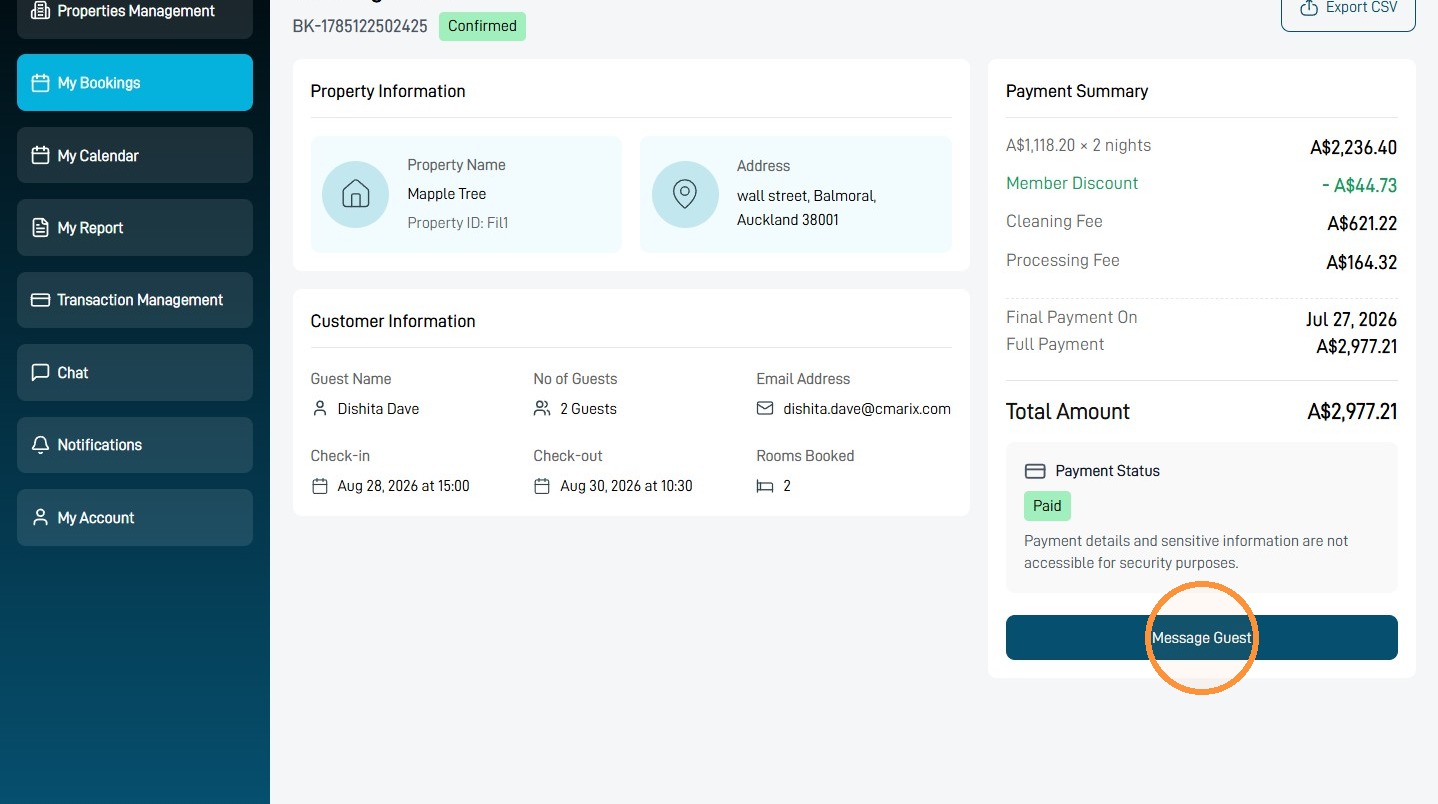Image resolution: width=1438 pixels, height=804 pixels.
Task: Click the person icon next to Dishita Dave
Action: tap(320, 408)
